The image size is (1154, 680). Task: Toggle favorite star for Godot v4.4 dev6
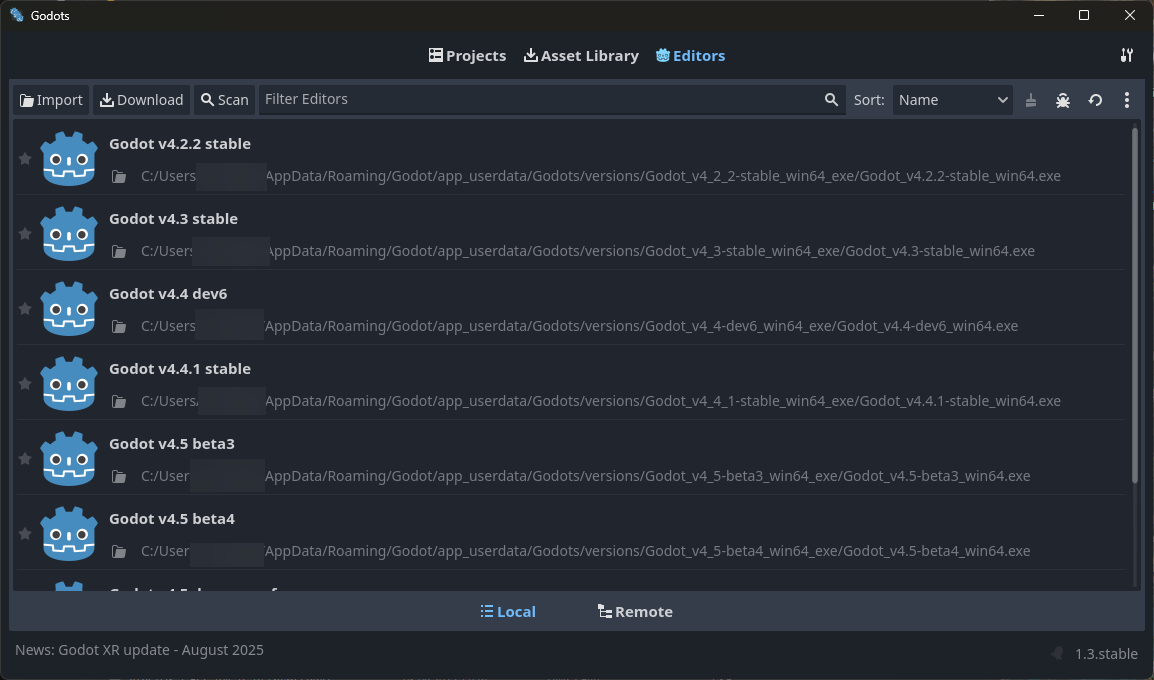(25, 309)
